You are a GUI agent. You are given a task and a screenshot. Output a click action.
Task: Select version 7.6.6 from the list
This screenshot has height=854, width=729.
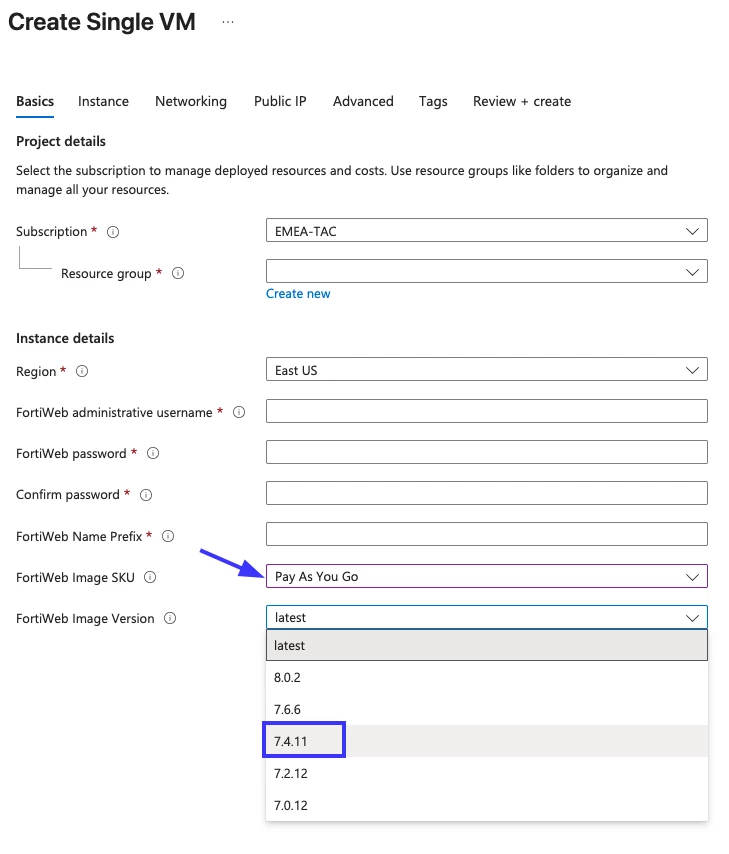[x=487, y=710]
